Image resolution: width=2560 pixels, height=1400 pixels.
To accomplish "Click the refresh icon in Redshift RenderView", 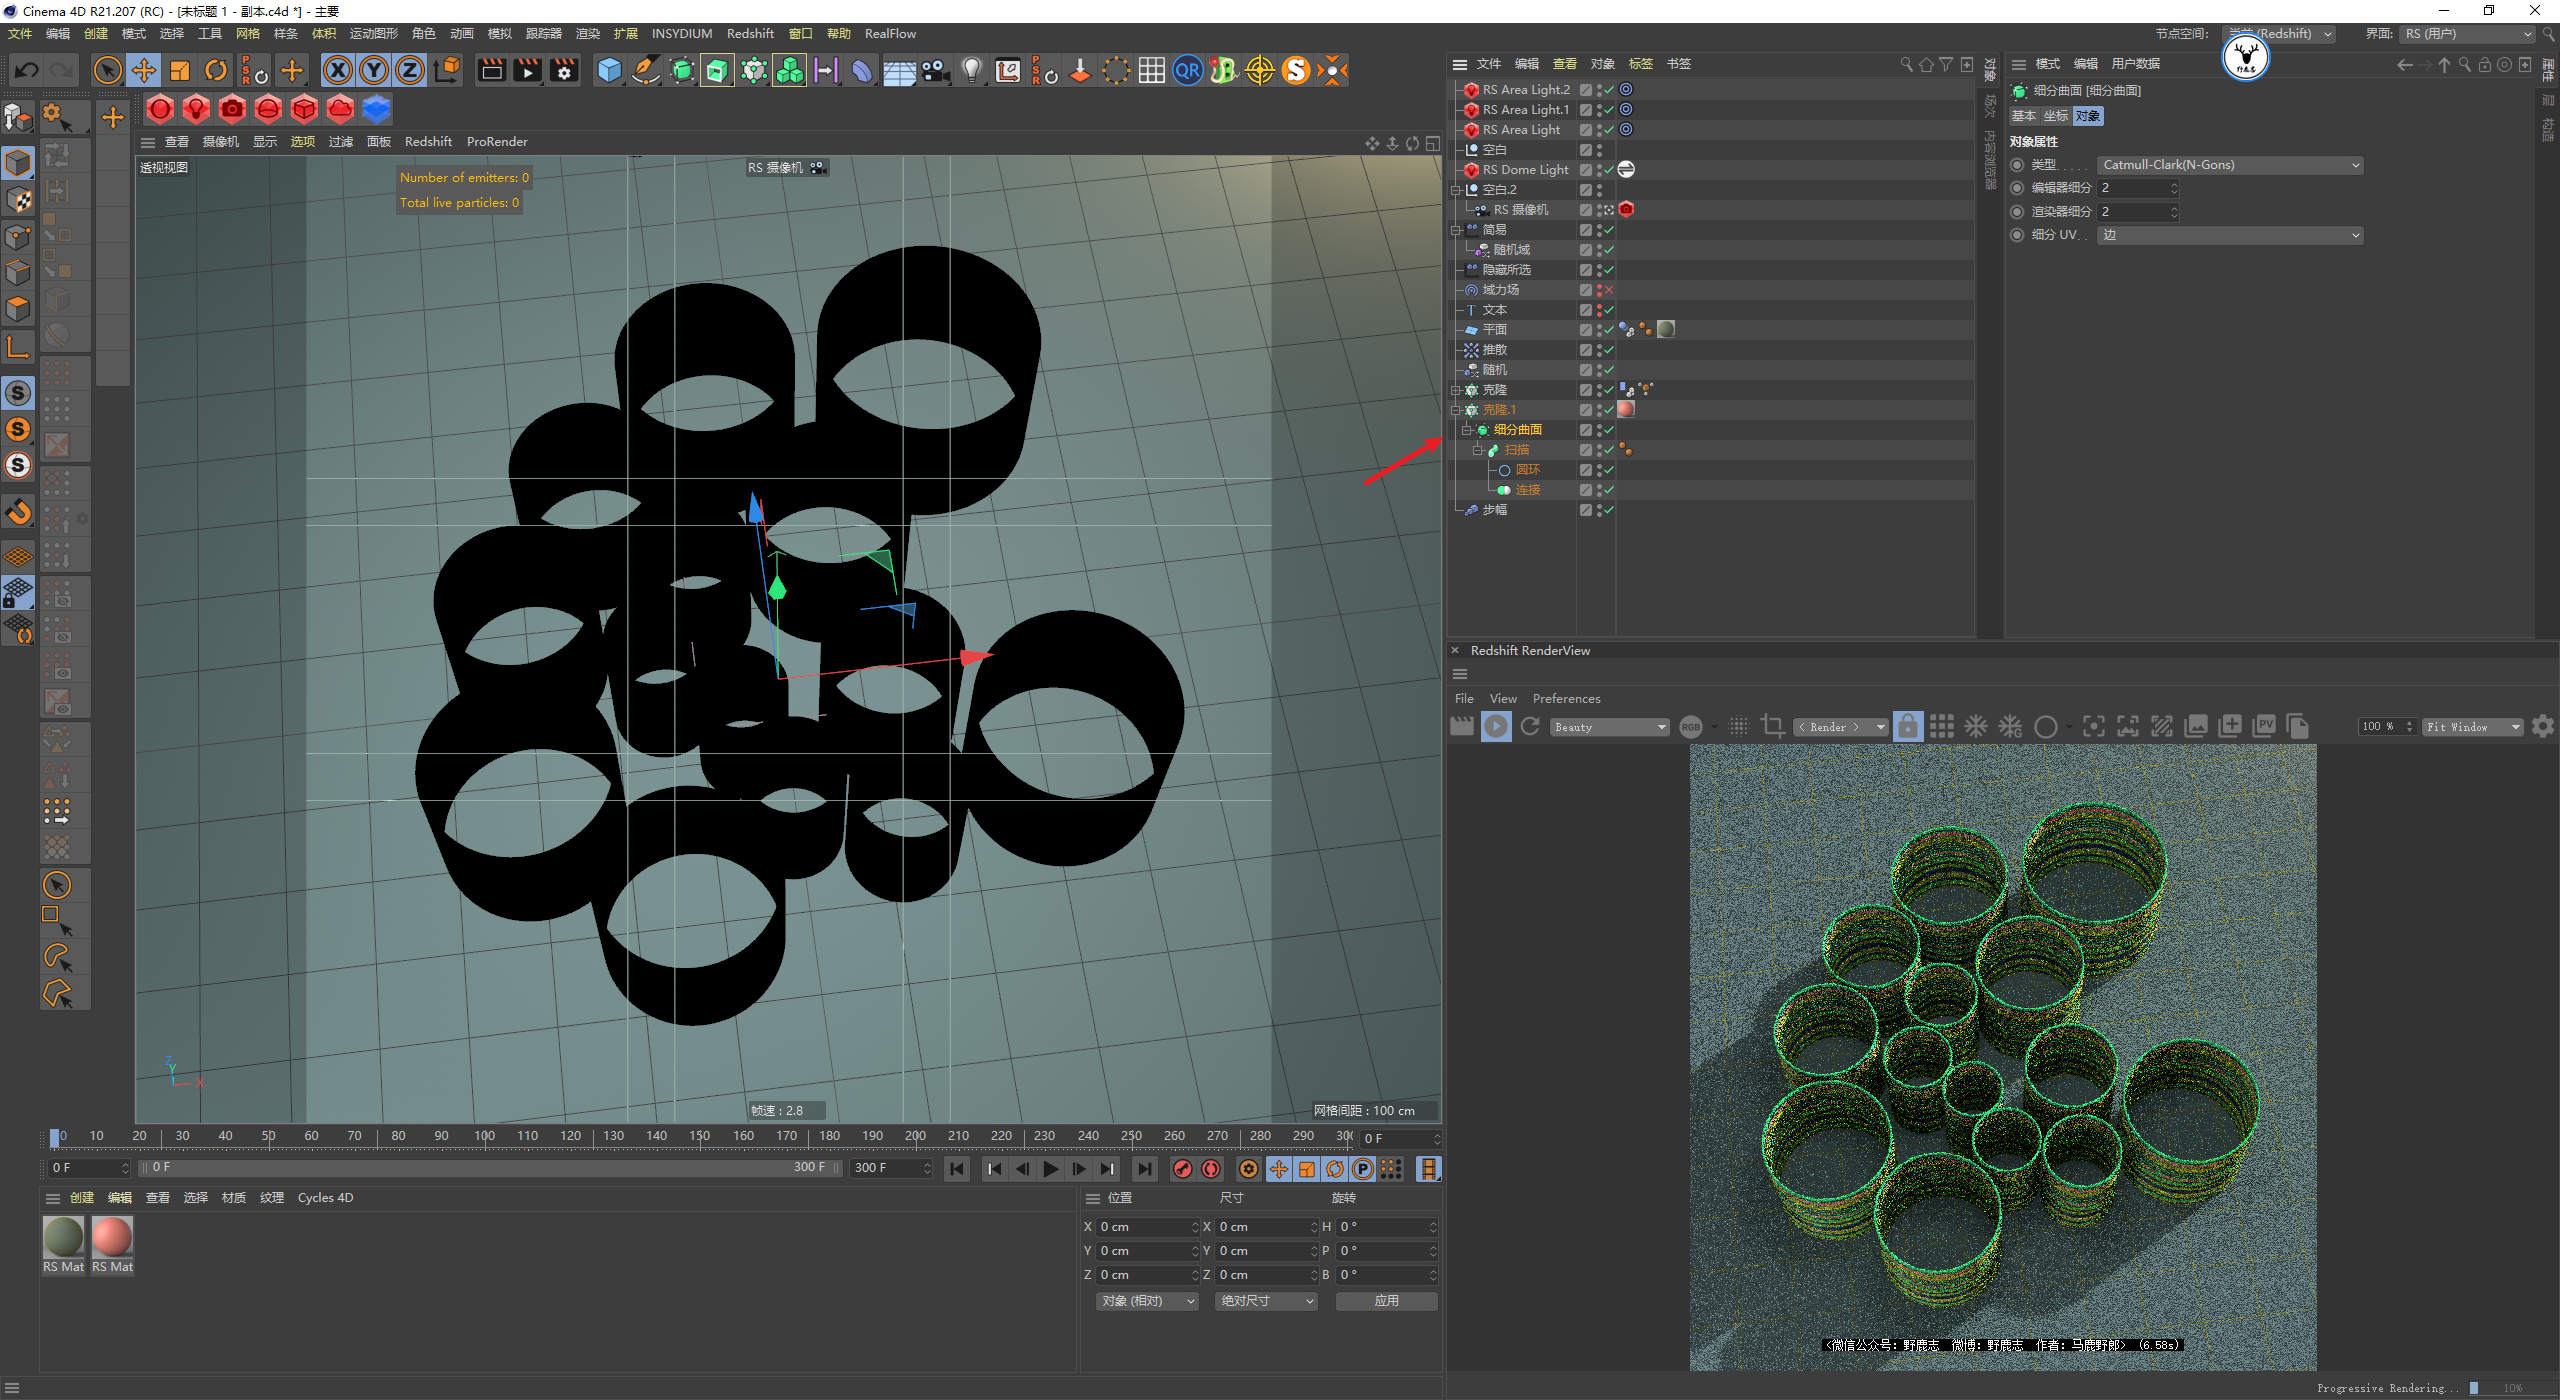I will (x=1530, y=727).
